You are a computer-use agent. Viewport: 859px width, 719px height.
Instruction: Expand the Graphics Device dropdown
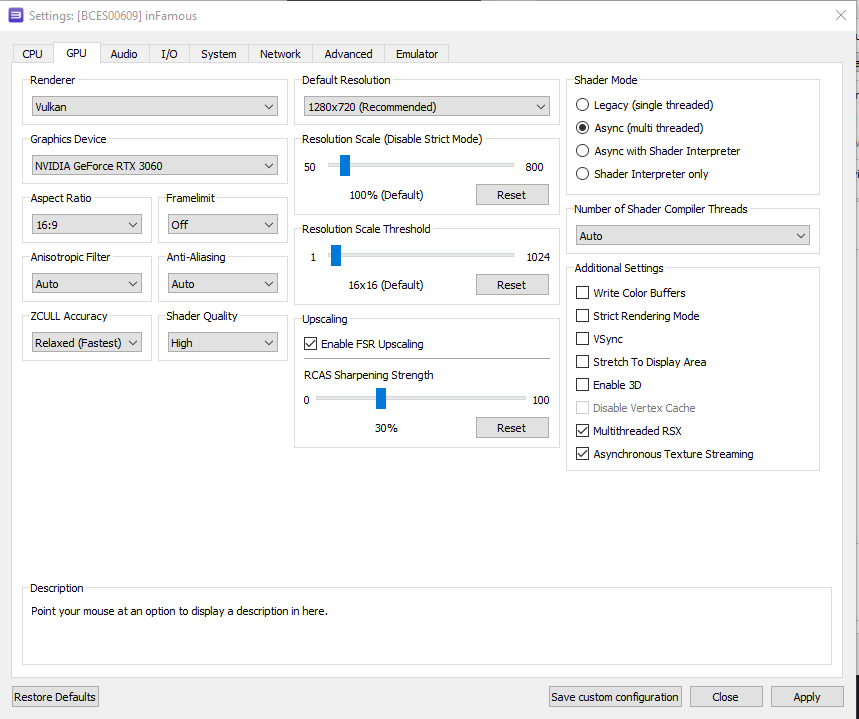tap(154, 166)
